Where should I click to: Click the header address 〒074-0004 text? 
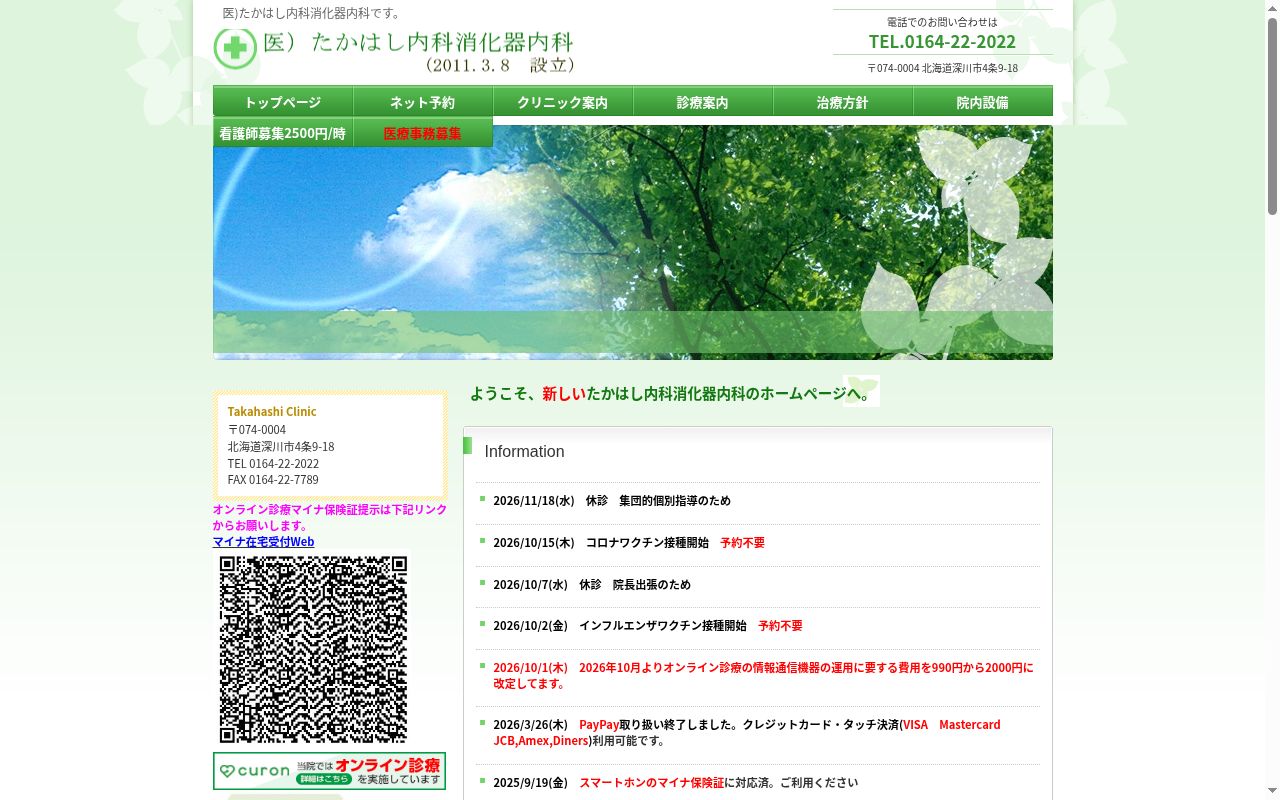tap(942, 68)
